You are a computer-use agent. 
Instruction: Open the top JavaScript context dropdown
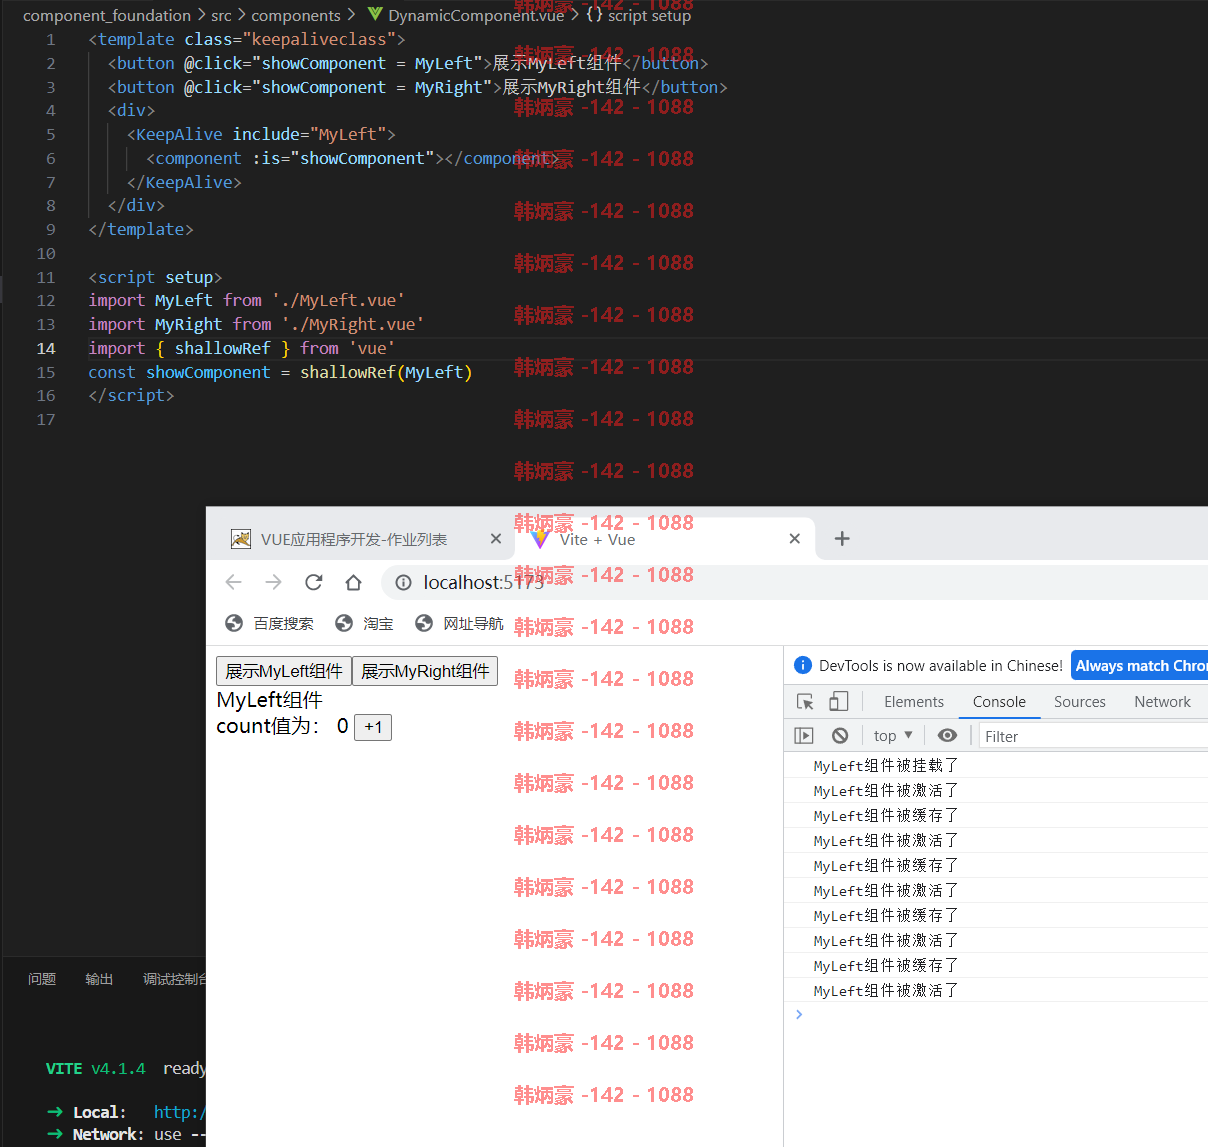(x=893, y=736)
